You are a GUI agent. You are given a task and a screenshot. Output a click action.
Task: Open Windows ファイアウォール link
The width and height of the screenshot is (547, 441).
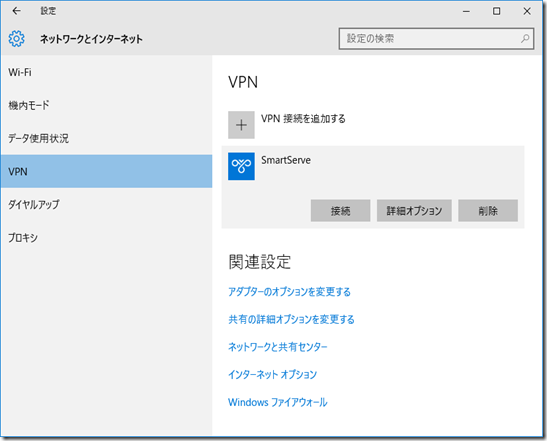pos(277,402)
